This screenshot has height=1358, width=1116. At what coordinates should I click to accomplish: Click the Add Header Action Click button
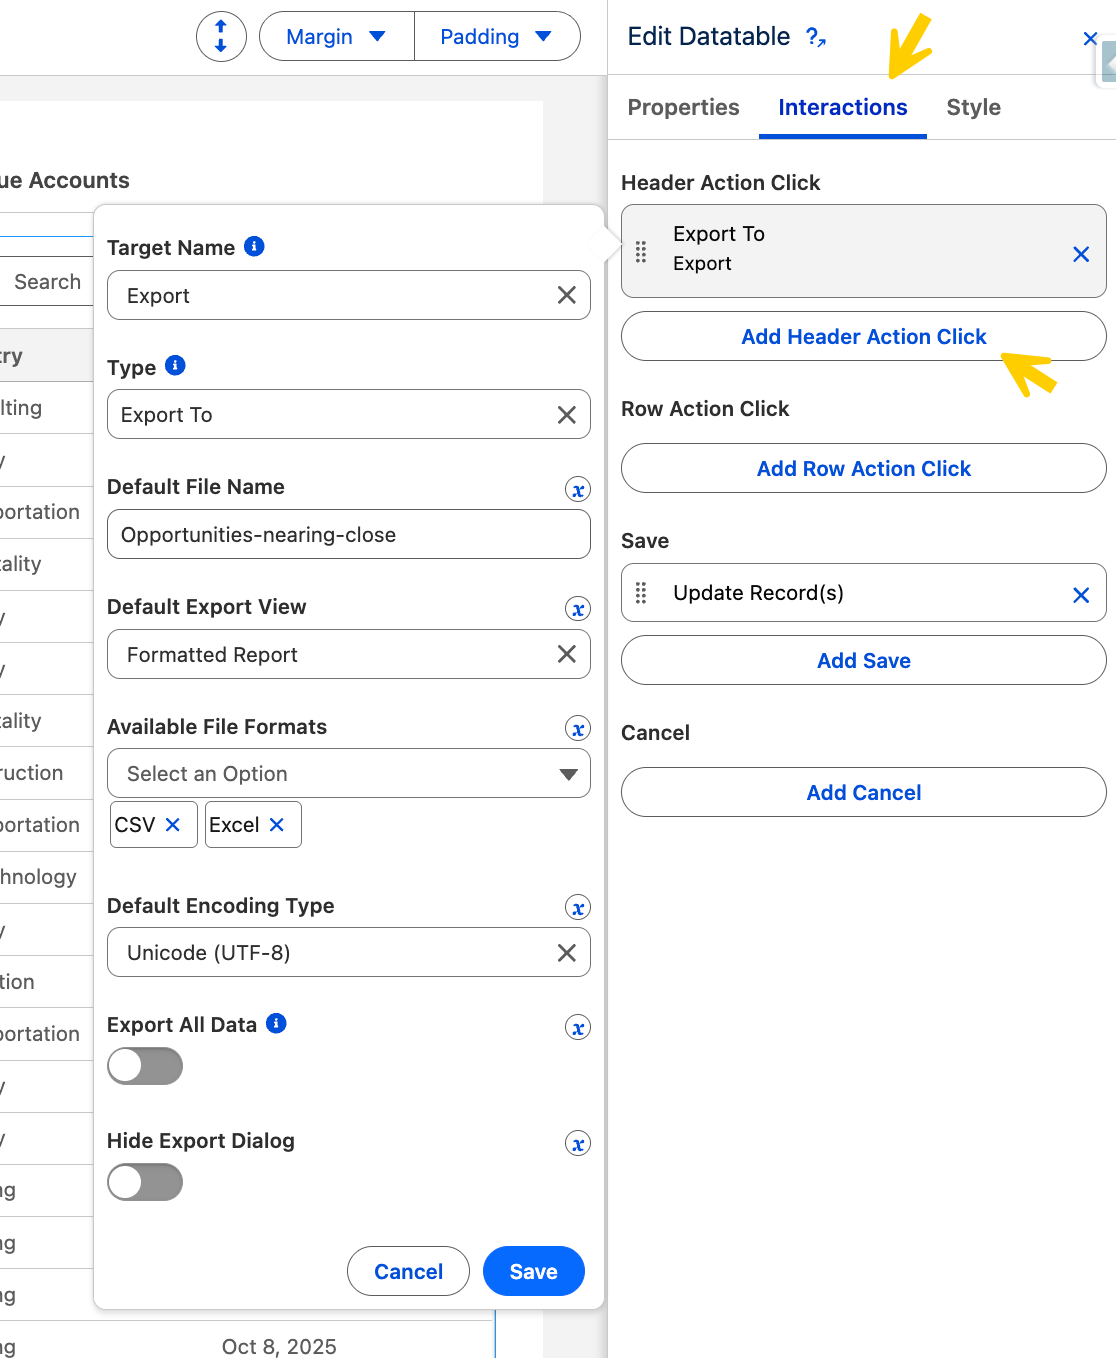coord(863,337)
